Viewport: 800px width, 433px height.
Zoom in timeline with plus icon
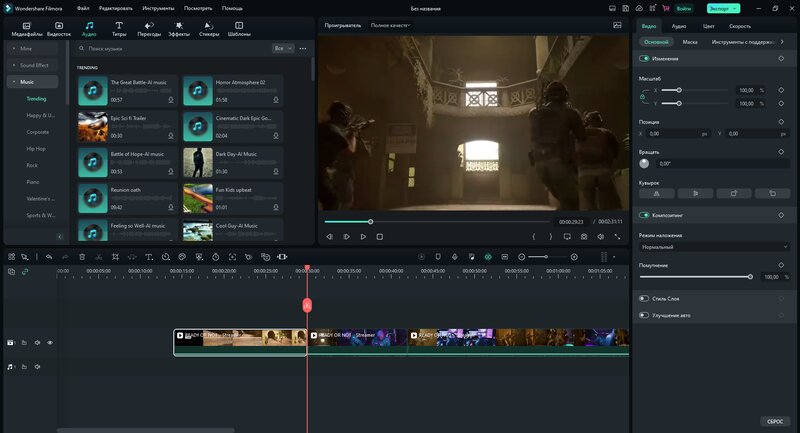coord(574,257)
